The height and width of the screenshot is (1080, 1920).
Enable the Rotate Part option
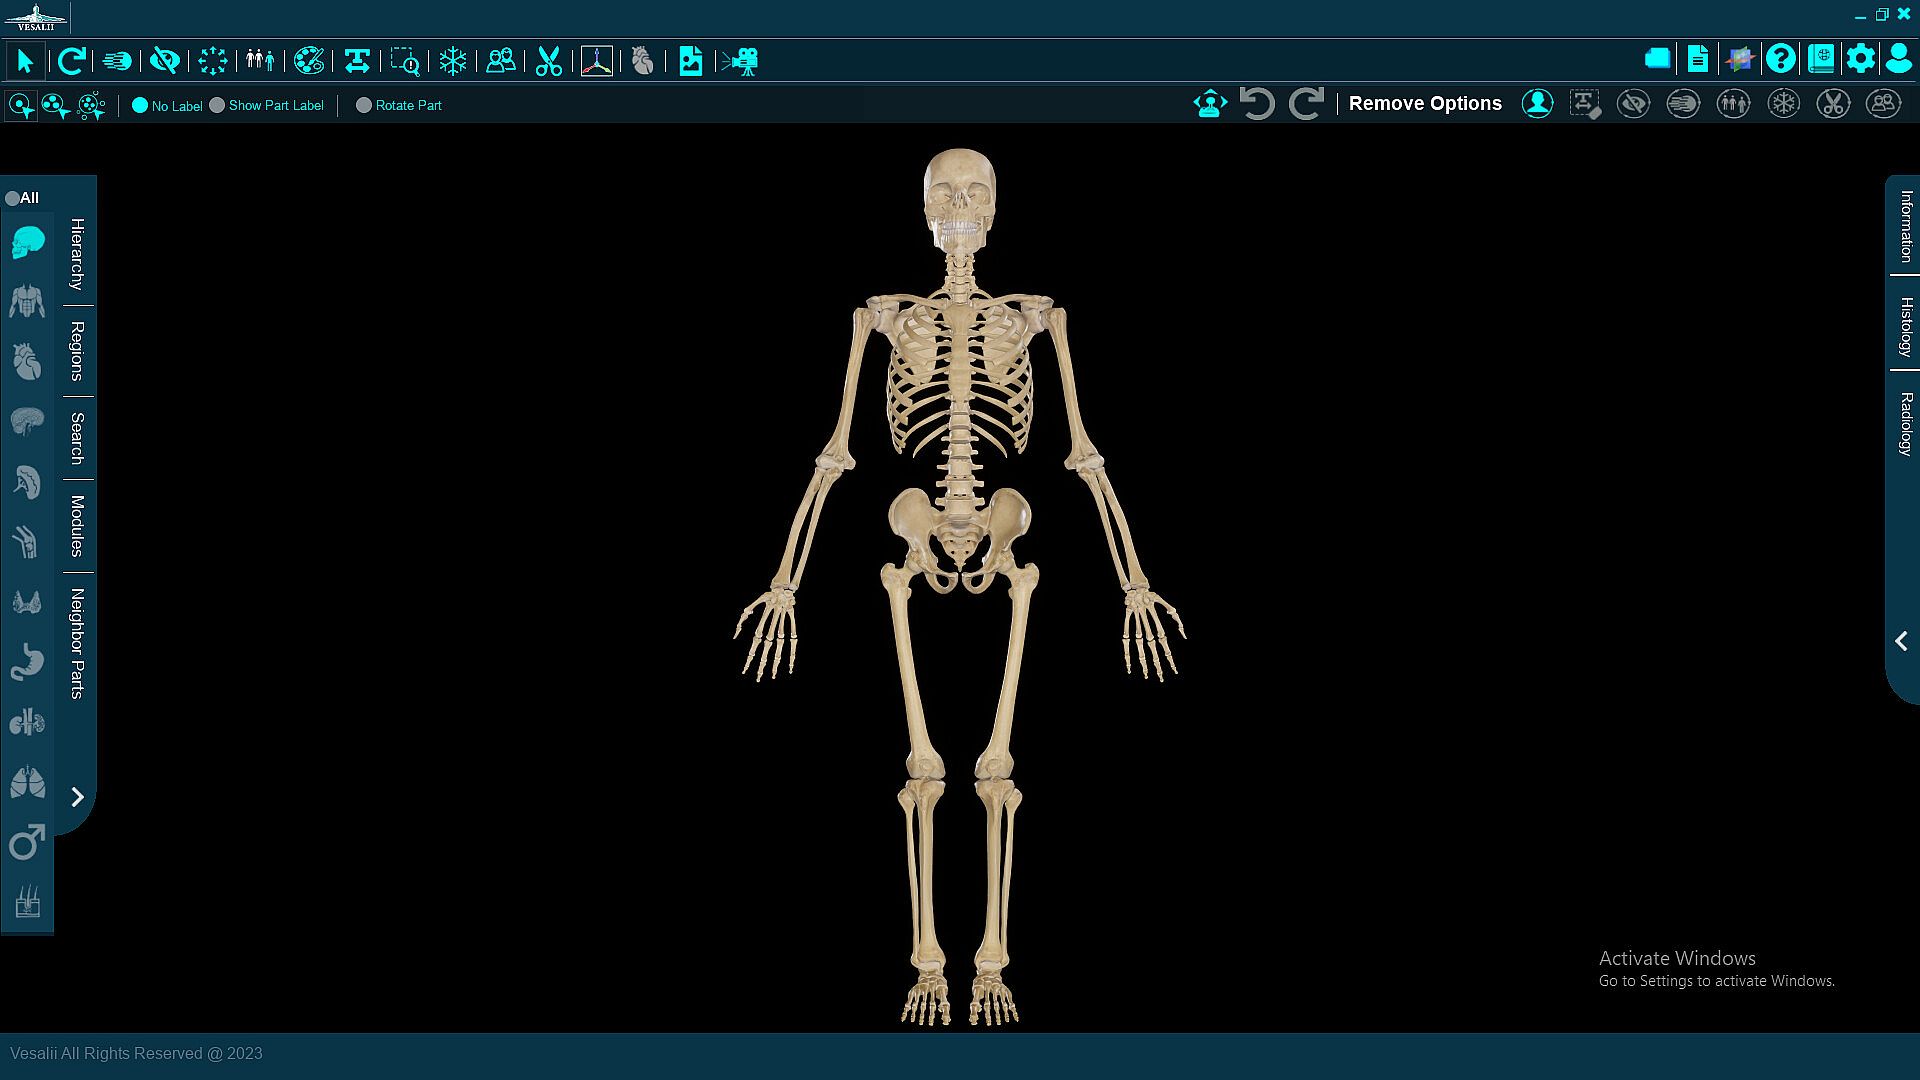[x=364, y=105]
